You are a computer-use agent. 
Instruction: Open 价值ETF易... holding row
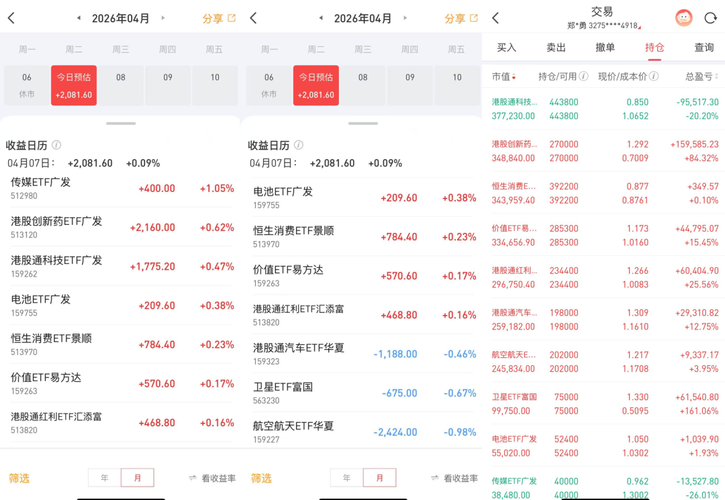click(604, 235)
